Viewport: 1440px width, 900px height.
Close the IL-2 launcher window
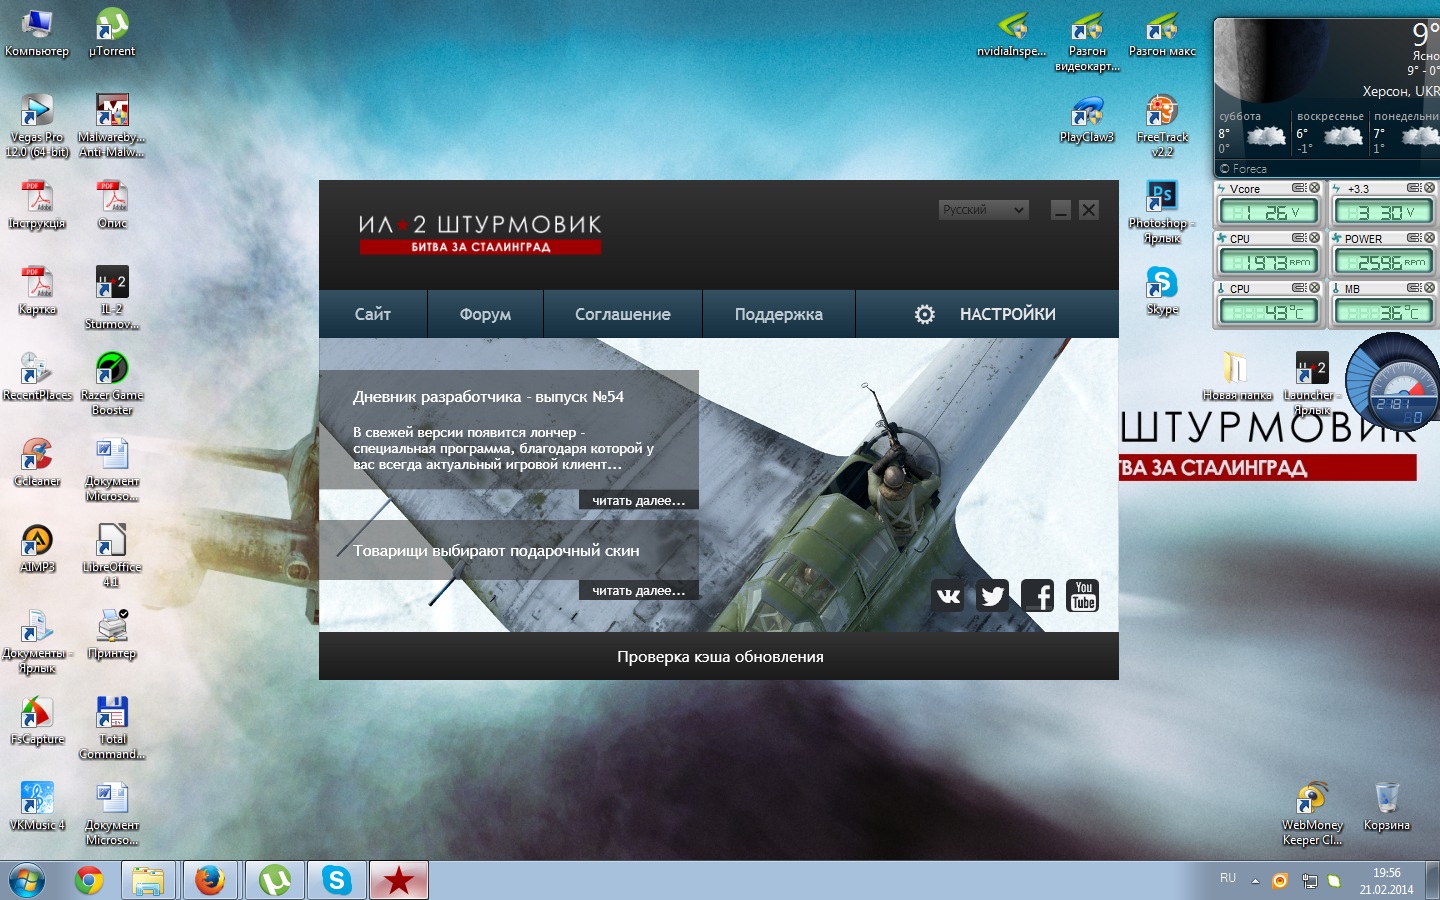click(x=1089, y=210)
